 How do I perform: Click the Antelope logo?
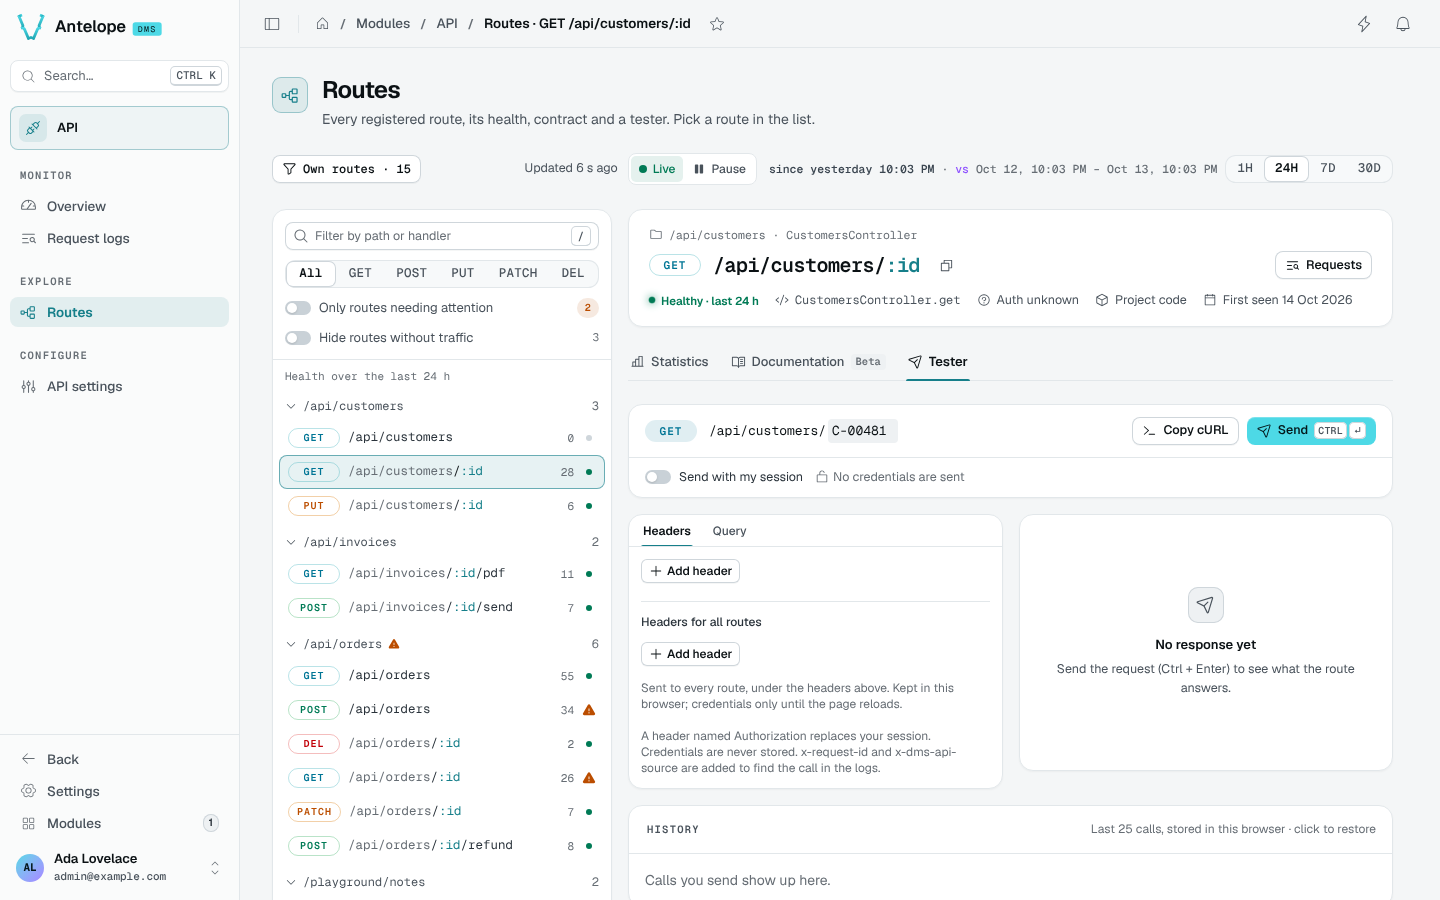pyautogui.click(x=31, y=27)
